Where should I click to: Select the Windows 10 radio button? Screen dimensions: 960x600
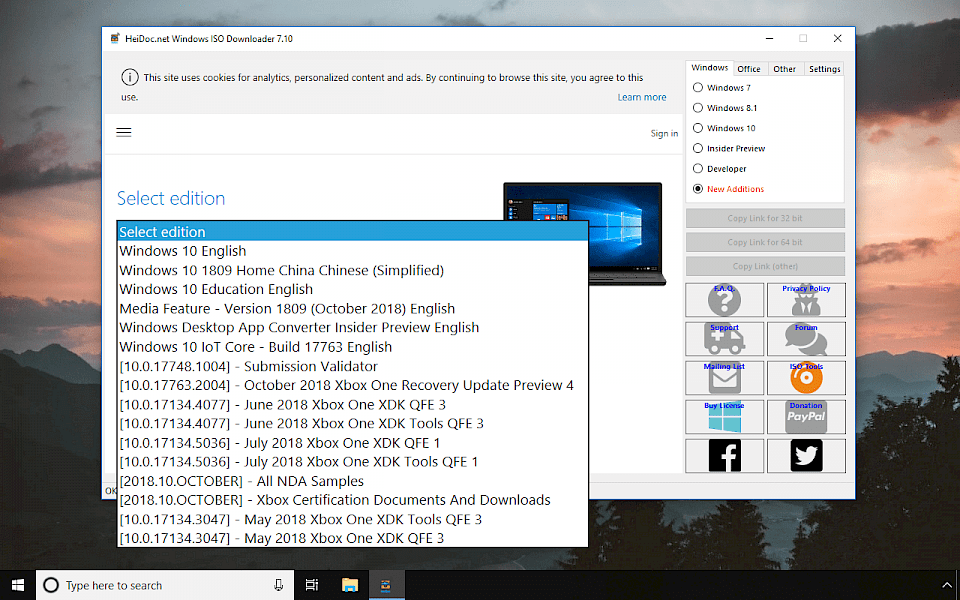coord(697,128)
